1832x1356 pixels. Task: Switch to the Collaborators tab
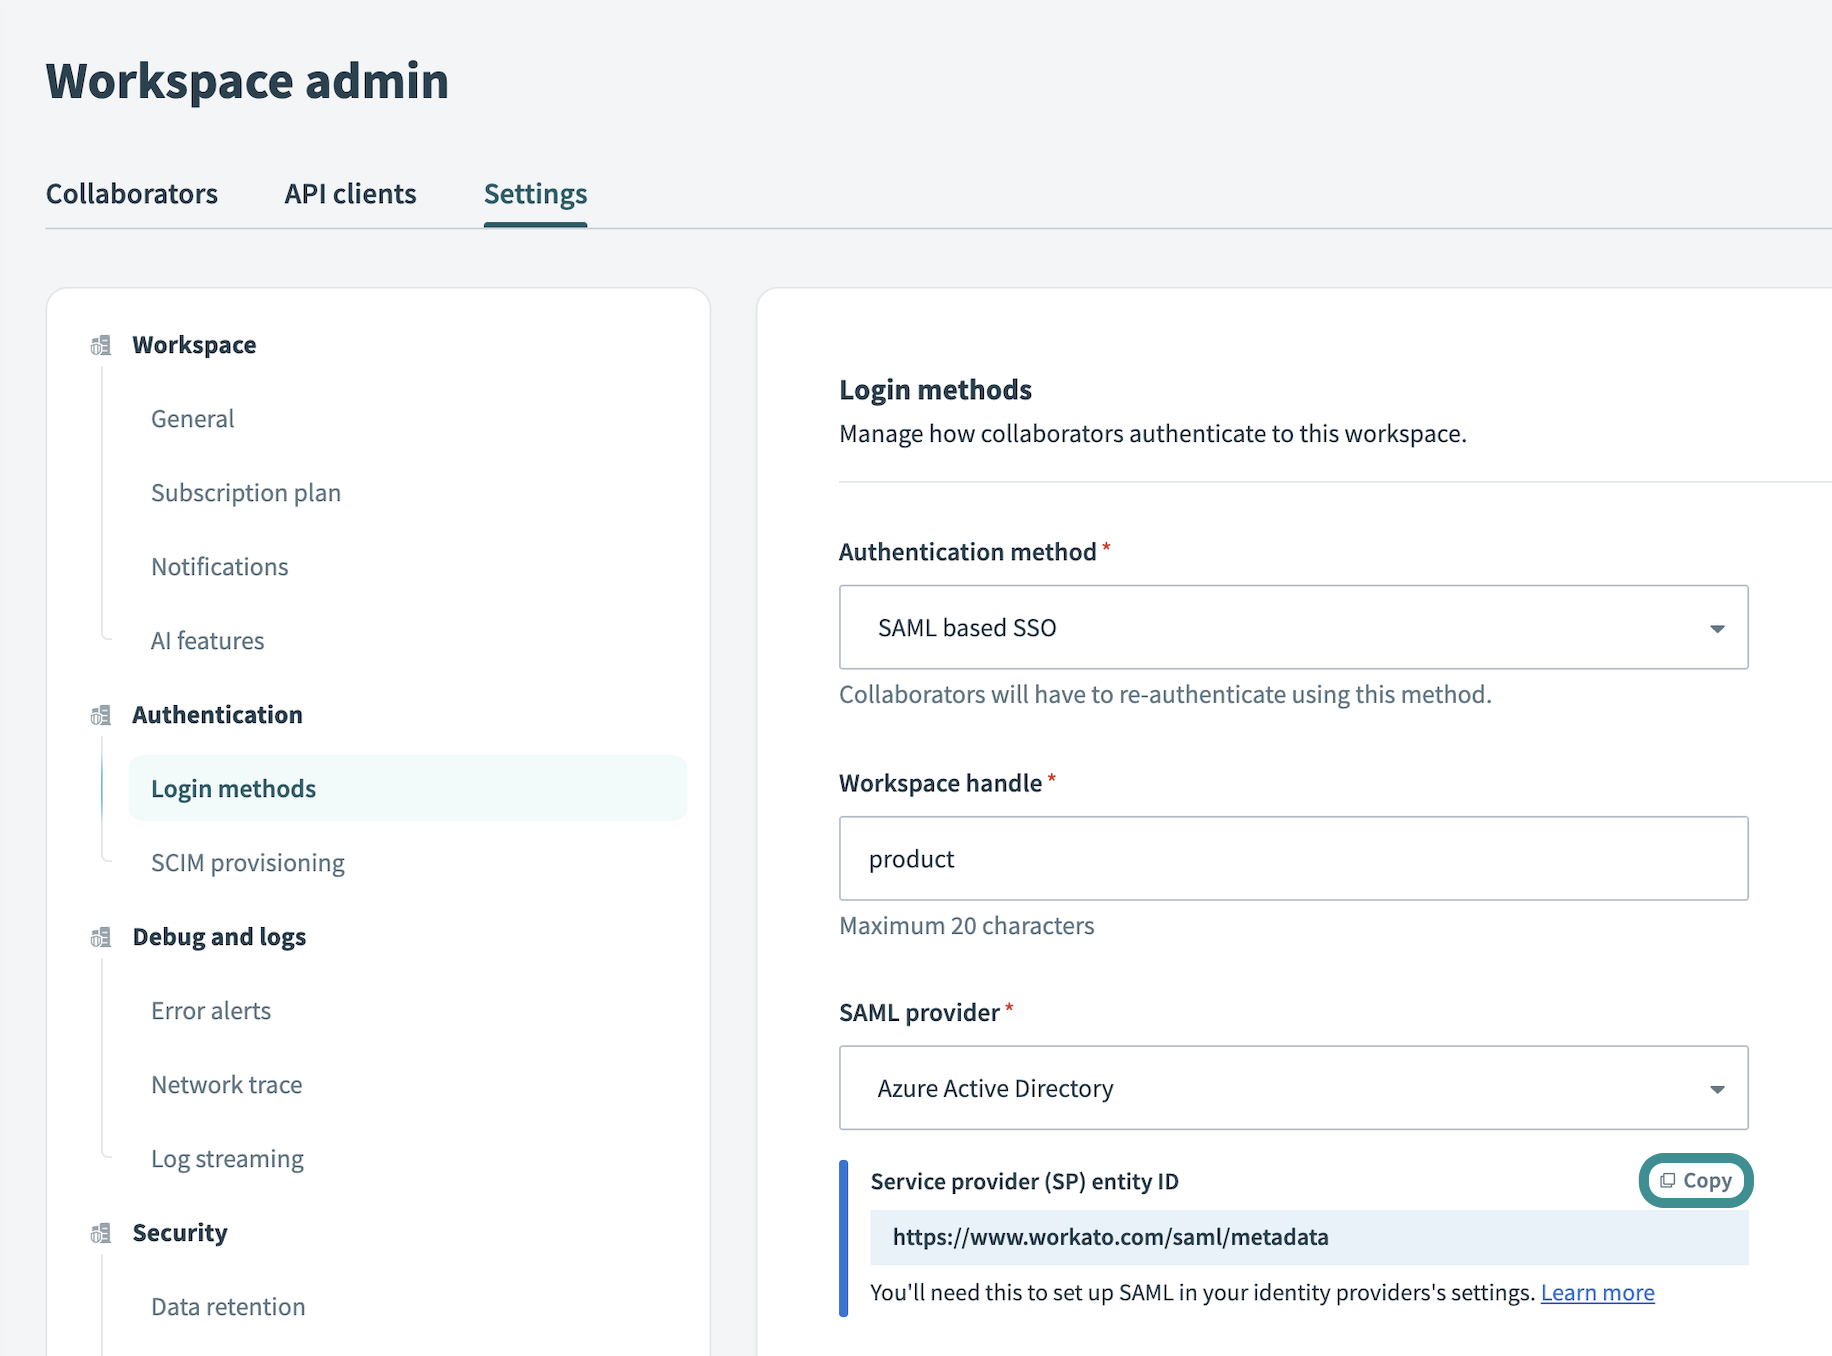point(132,194)
